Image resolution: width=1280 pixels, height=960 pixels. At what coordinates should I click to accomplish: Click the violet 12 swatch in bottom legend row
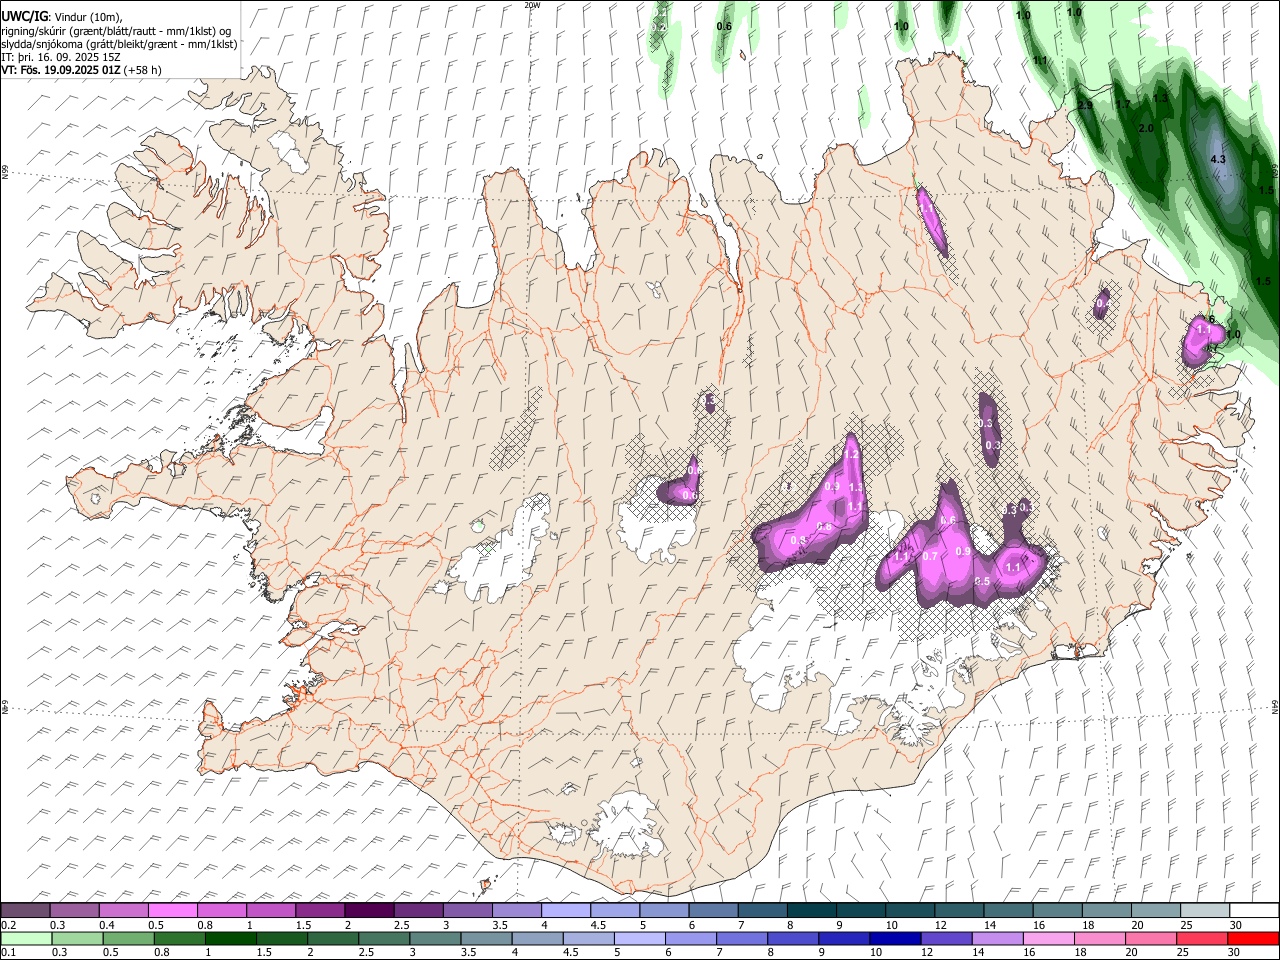(x=946, y=938)
